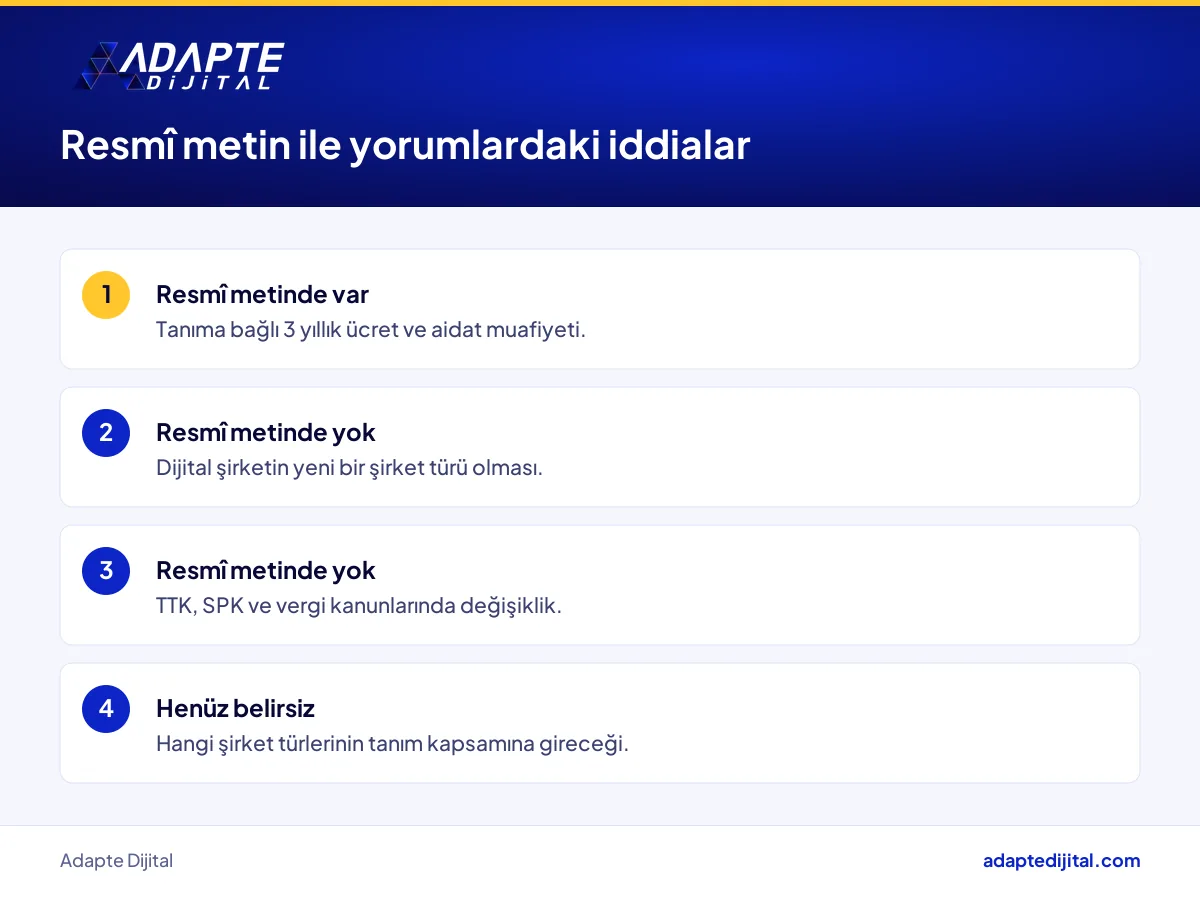Click footer text 'Adapte Dijital'
The width and height of the screenshot is (1200, 911).
[x=116, y=861]
